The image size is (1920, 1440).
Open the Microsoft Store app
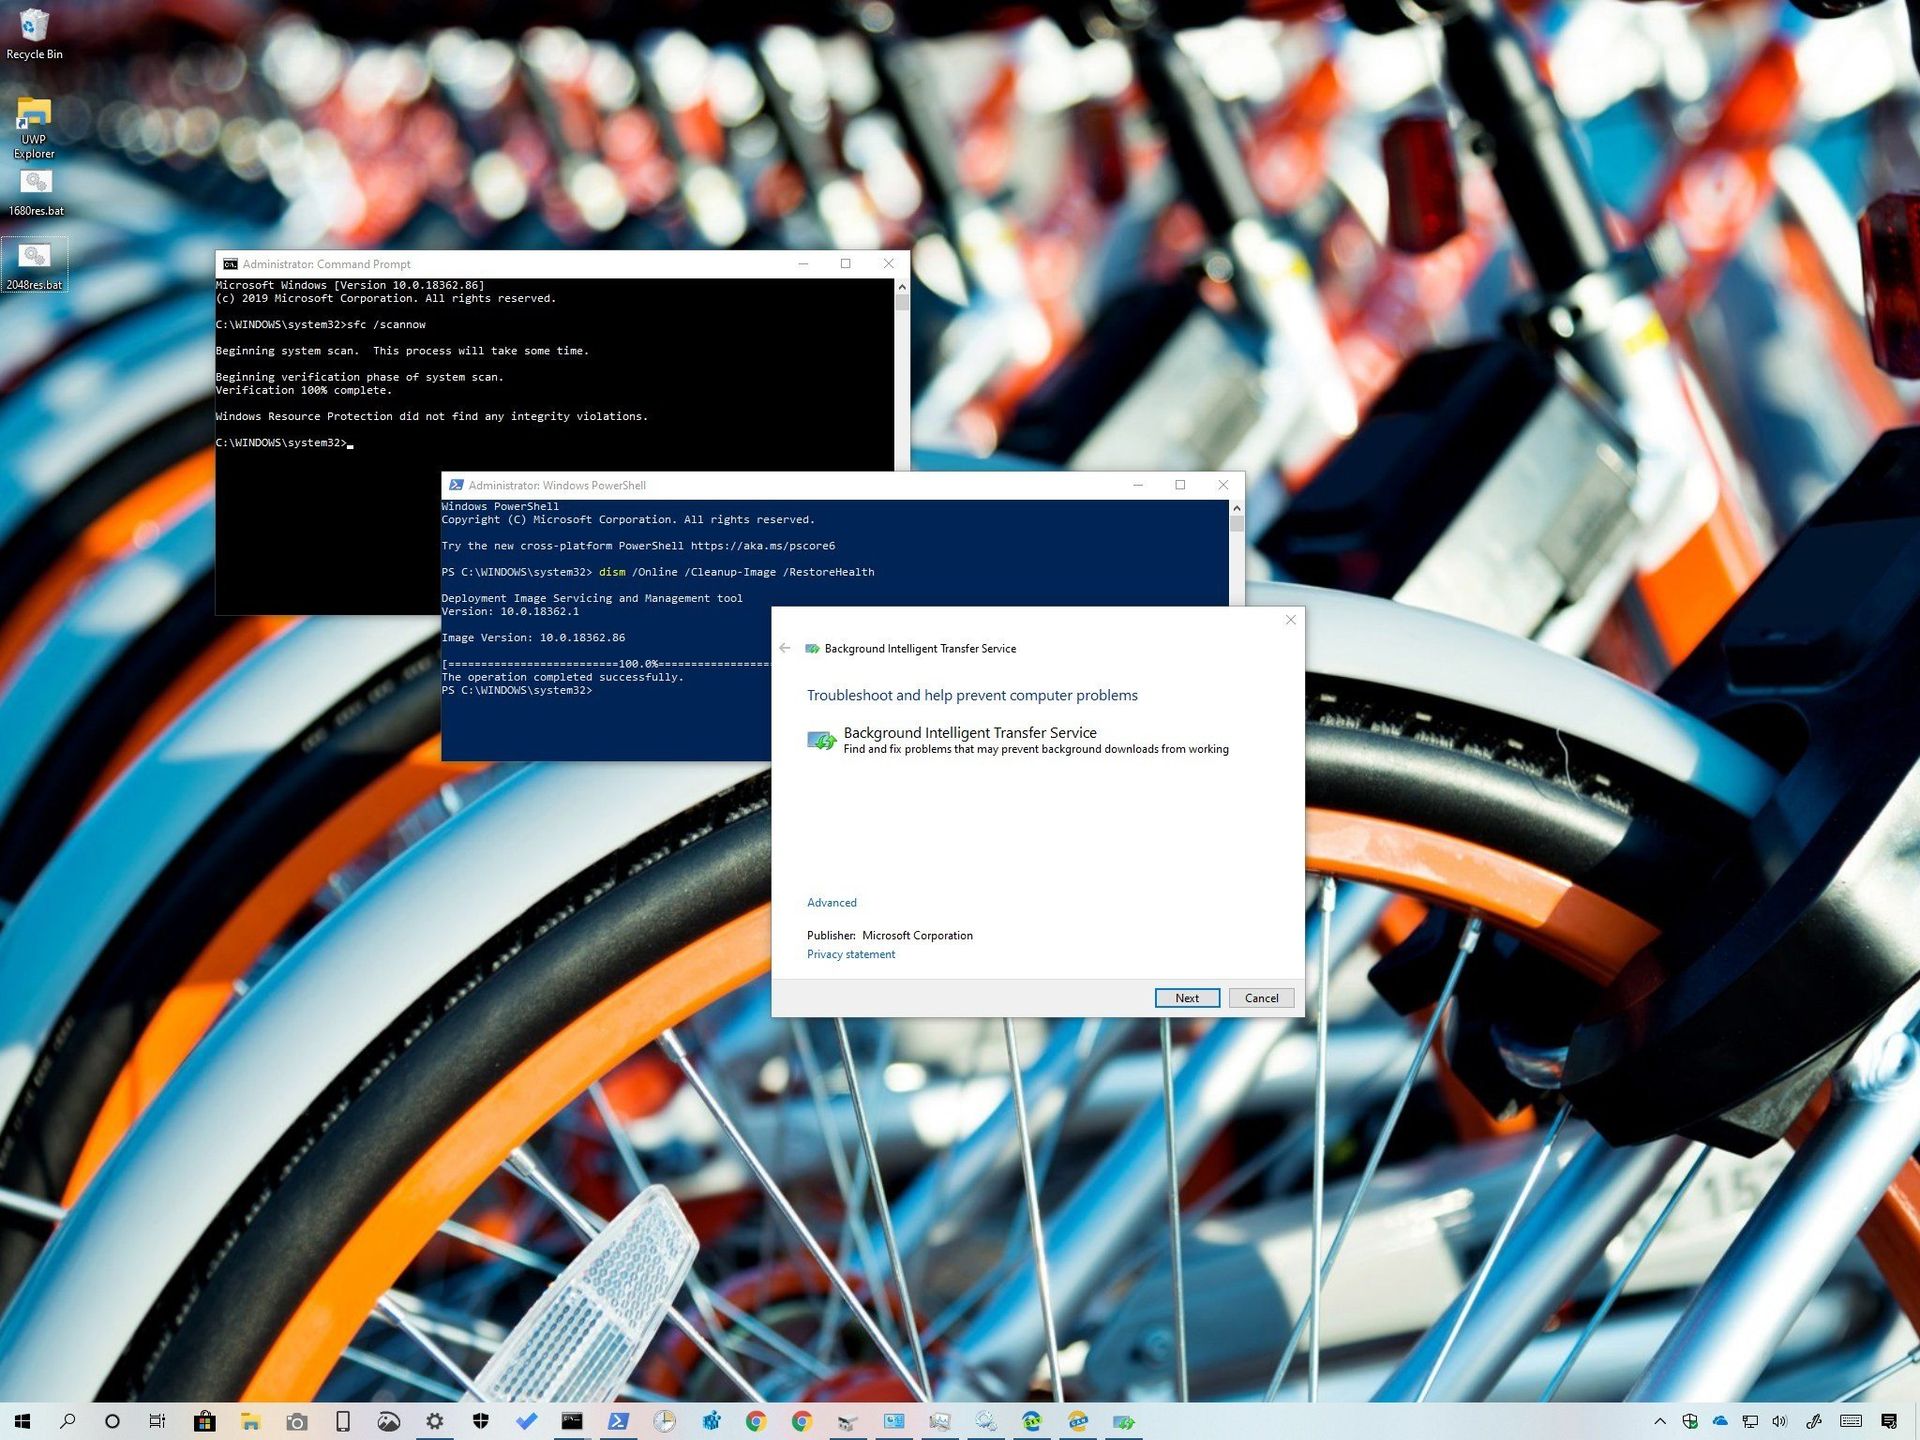(x=205, y=1421)
